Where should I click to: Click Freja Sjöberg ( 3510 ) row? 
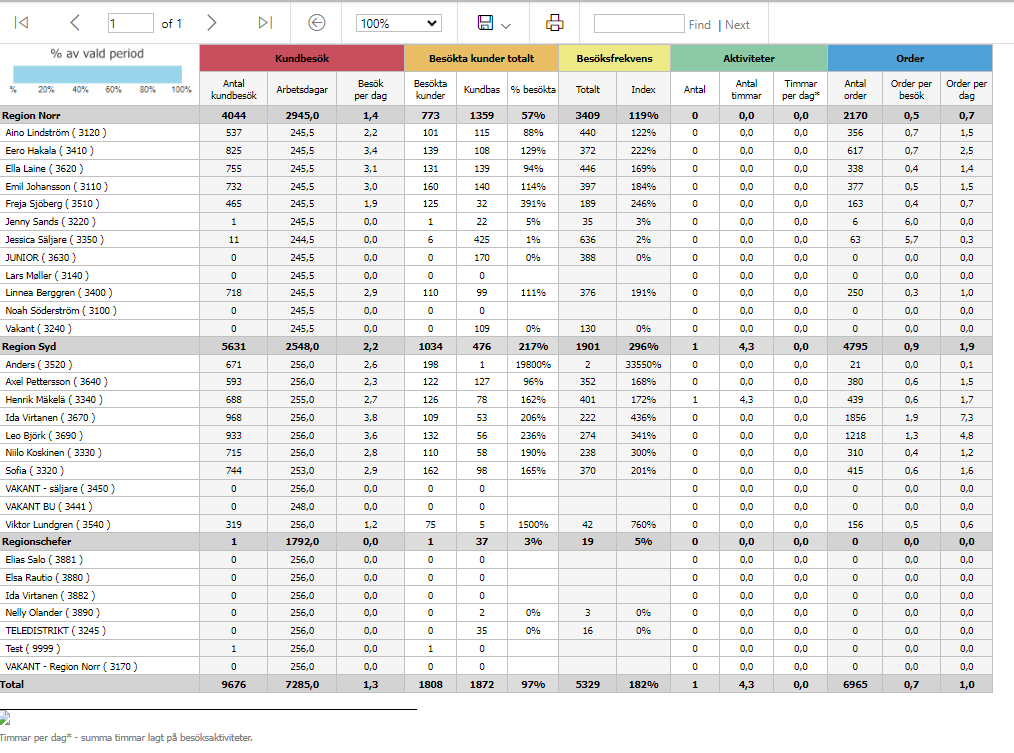[496, 204]
